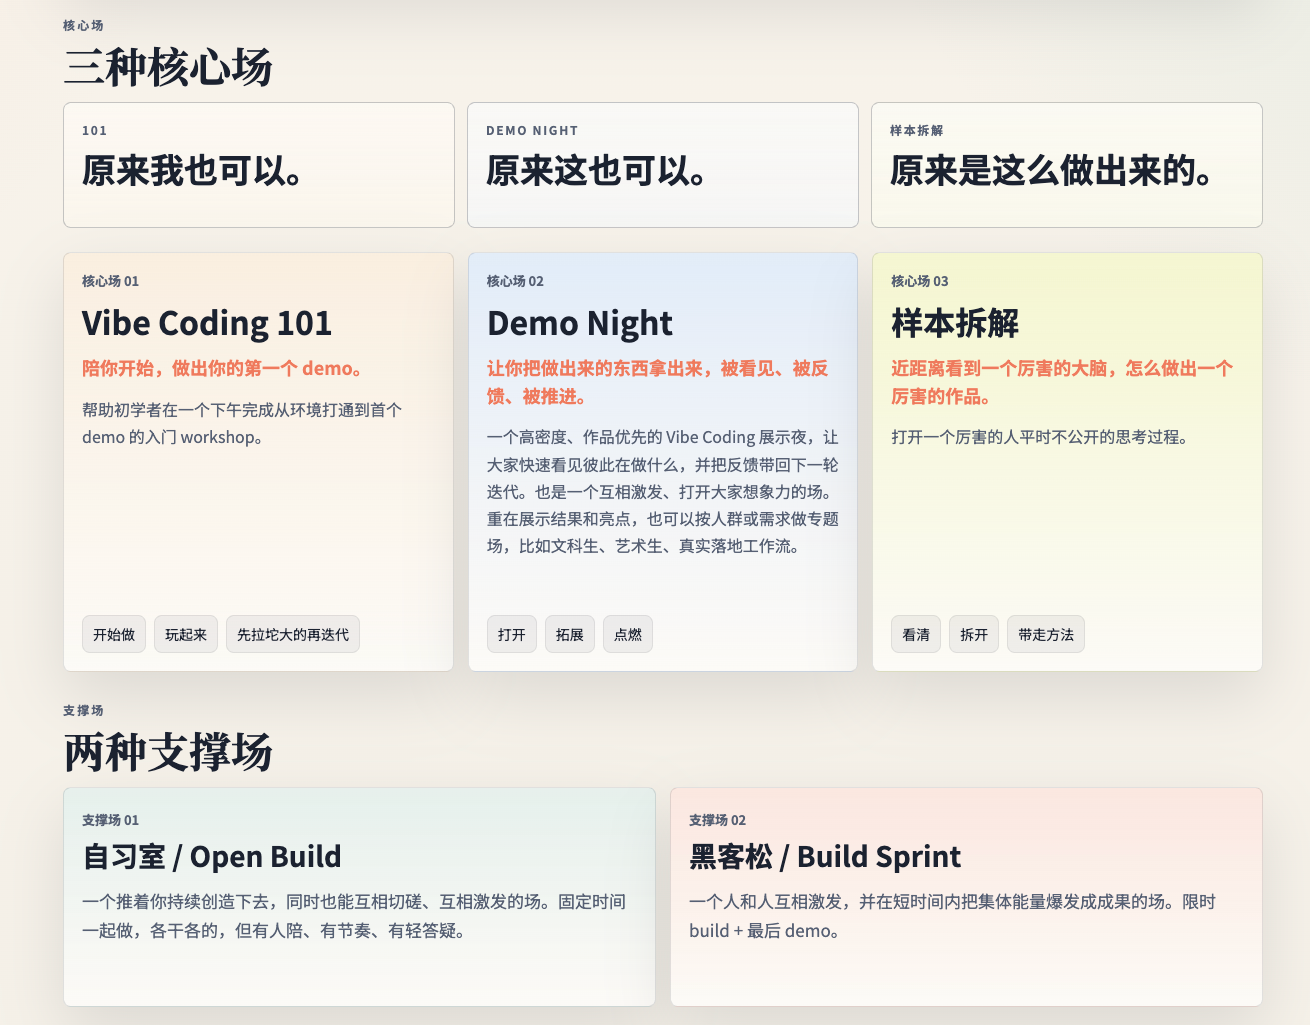Select the 玩起来 tag
The height and width of the screenshot is (1025, 1310).
click(186, 635)
